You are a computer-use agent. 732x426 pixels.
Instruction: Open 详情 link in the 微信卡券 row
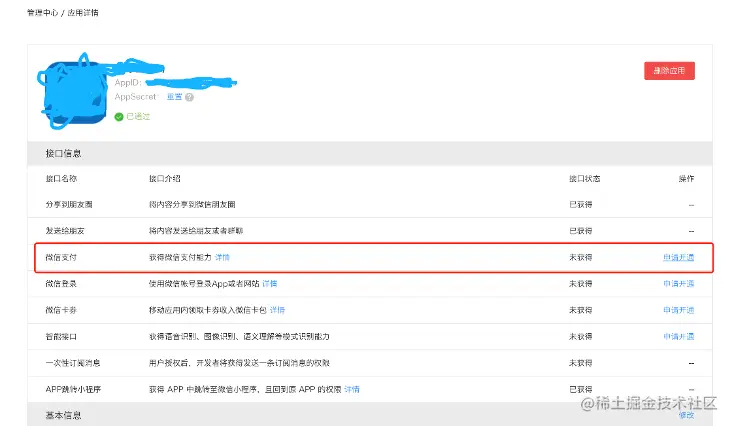(x=277, y=310)
